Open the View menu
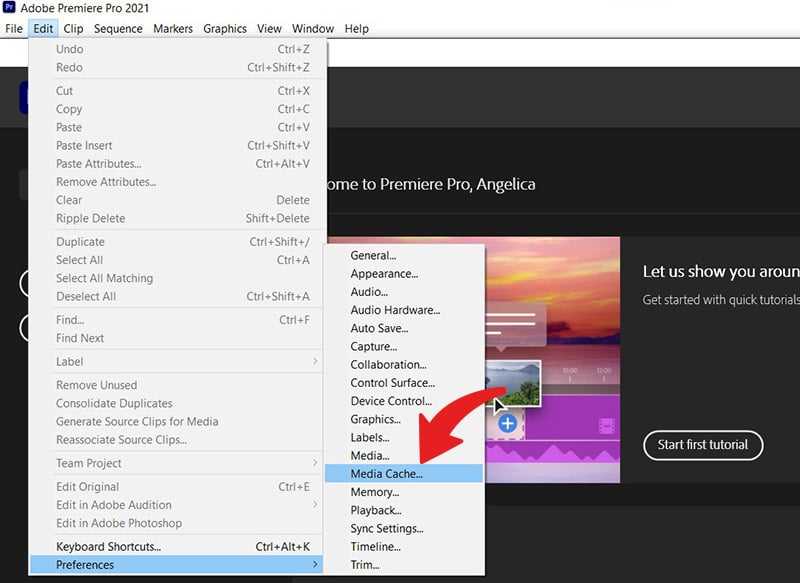Screen dimensions: 800x583 pos(269,29)
